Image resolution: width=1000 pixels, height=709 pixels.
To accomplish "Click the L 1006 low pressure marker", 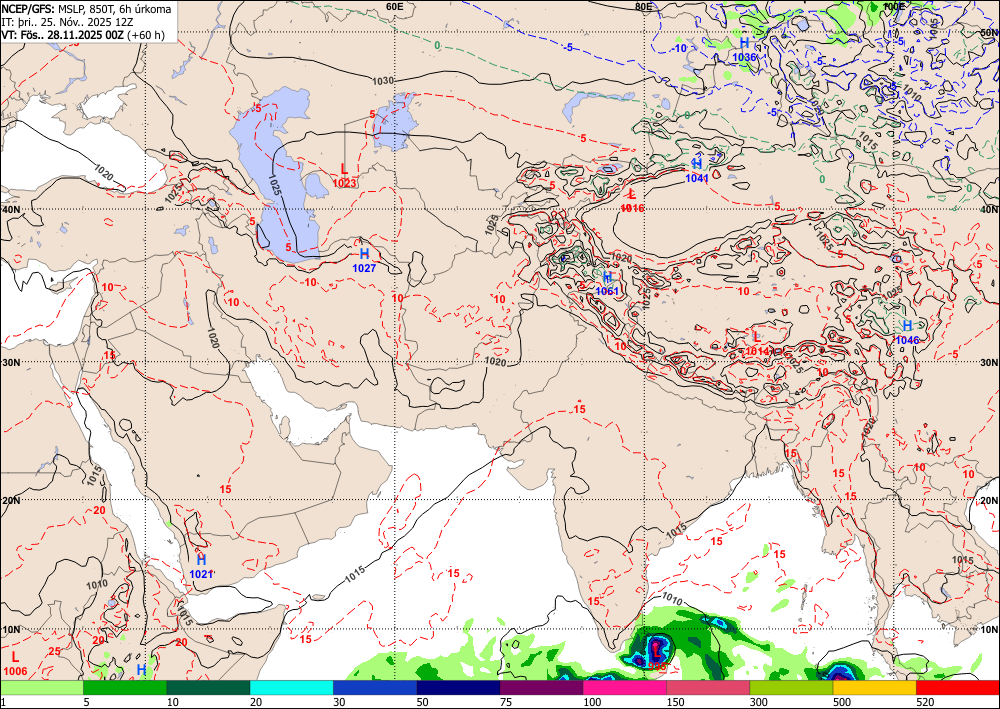I will point(15,663).
